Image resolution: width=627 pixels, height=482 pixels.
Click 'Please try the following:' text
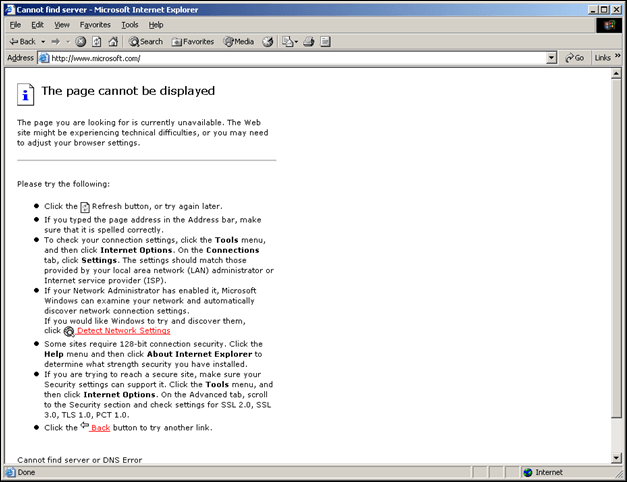coord(63,184)
